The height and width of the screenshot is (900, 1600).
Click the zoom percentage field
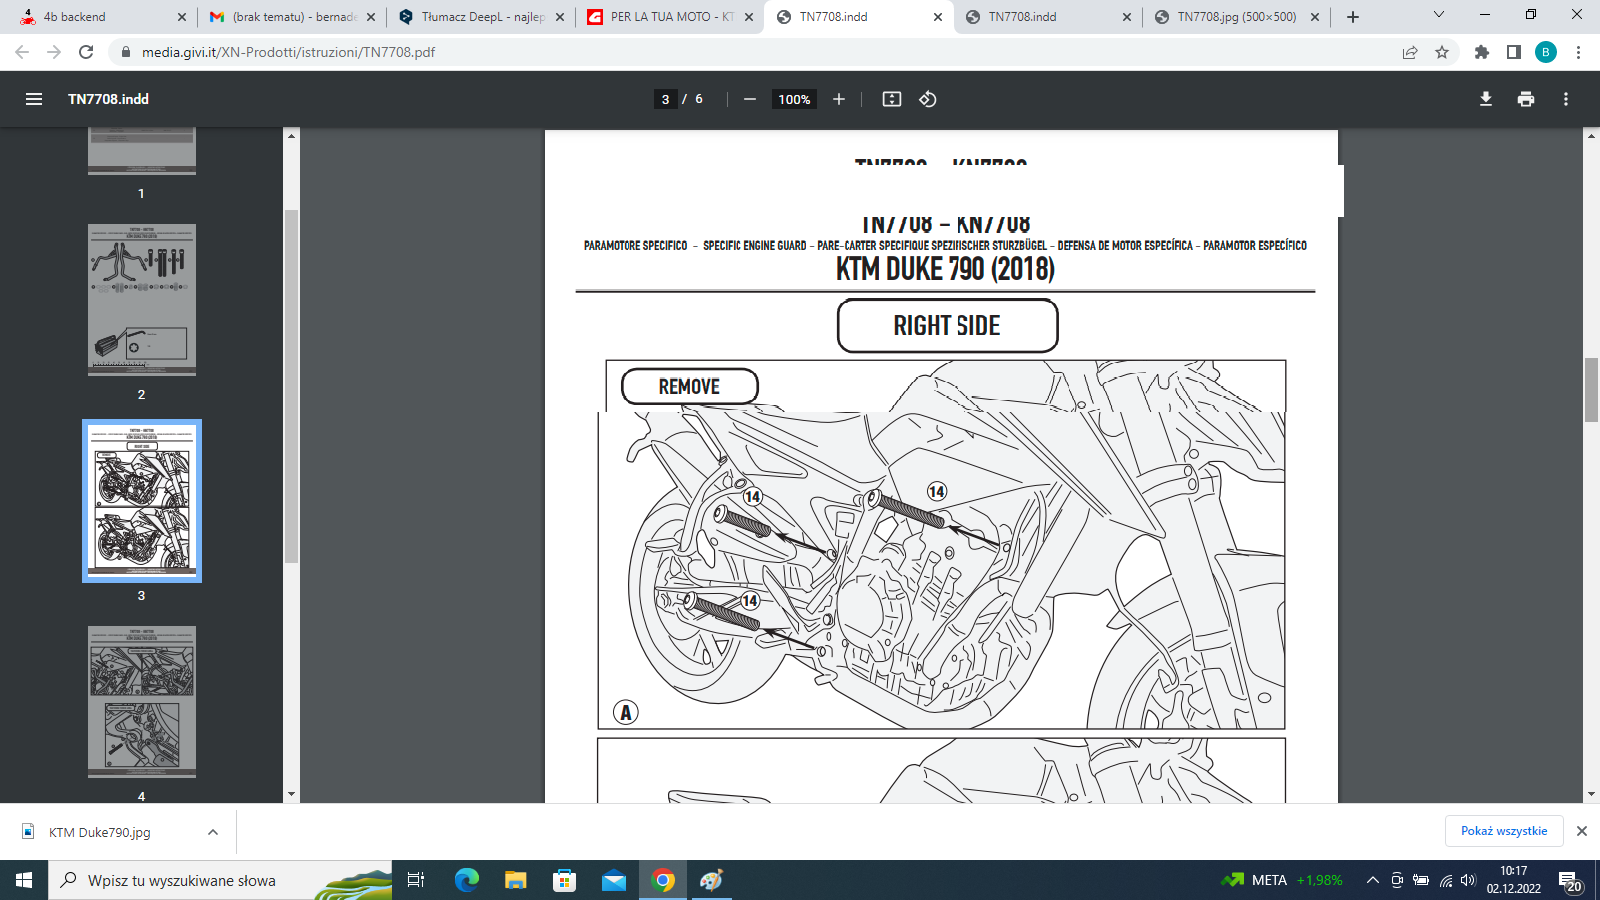[x=794, y=99]
